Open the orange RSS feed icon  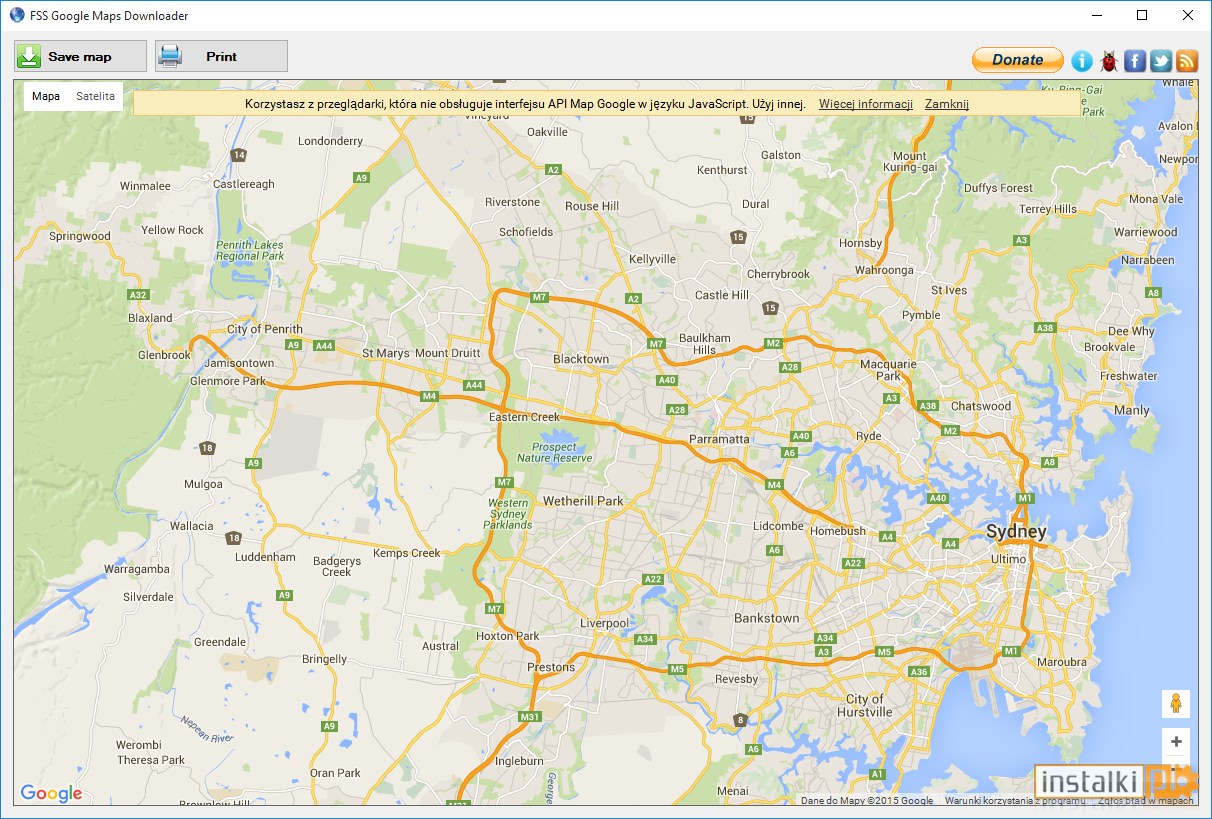1187,61
